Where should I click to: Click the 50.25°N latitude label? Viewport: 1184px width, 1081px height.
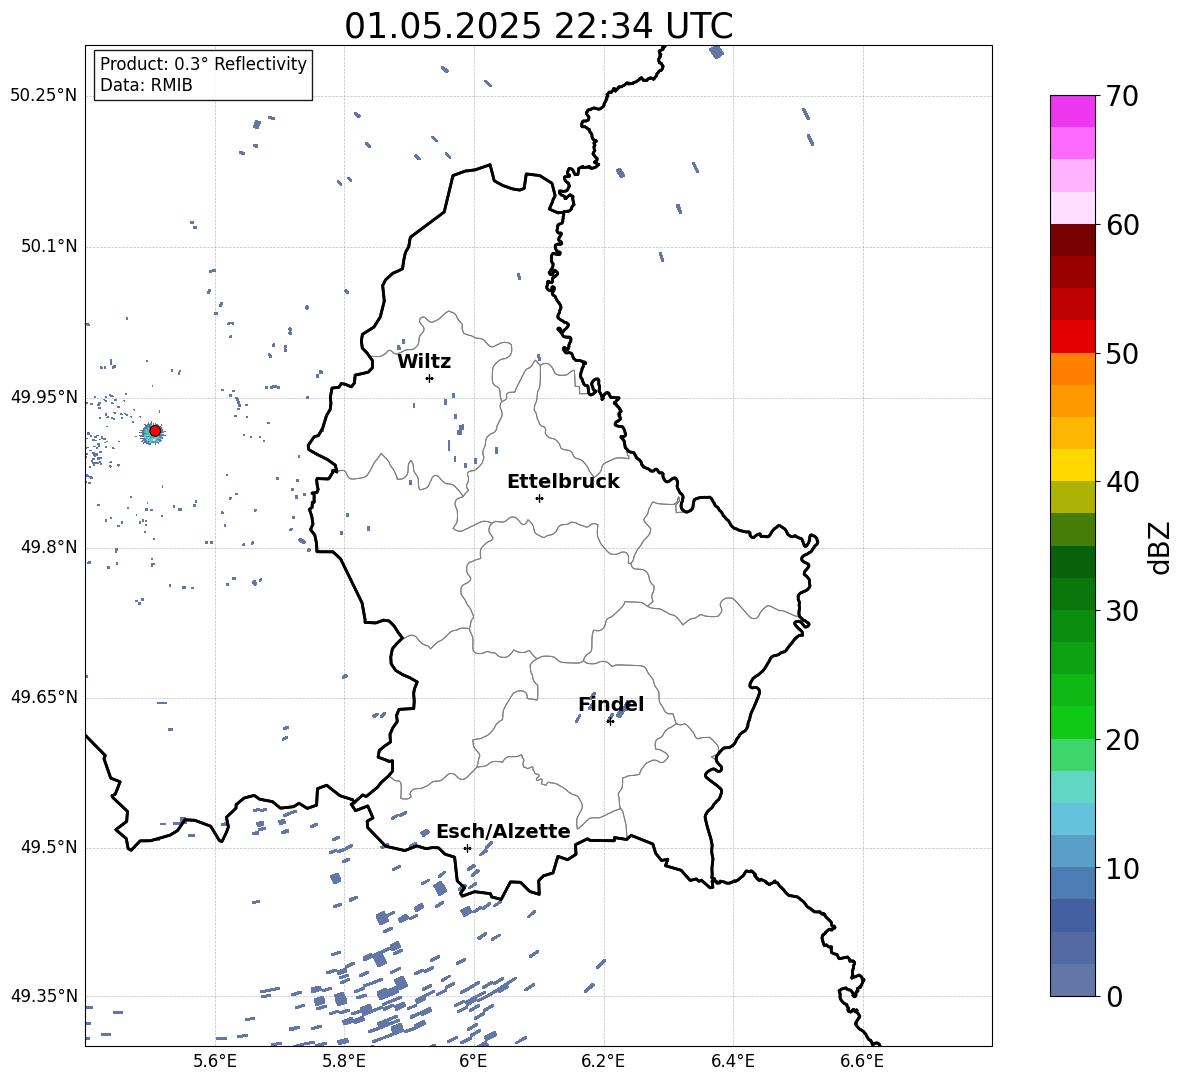[44, 96]
